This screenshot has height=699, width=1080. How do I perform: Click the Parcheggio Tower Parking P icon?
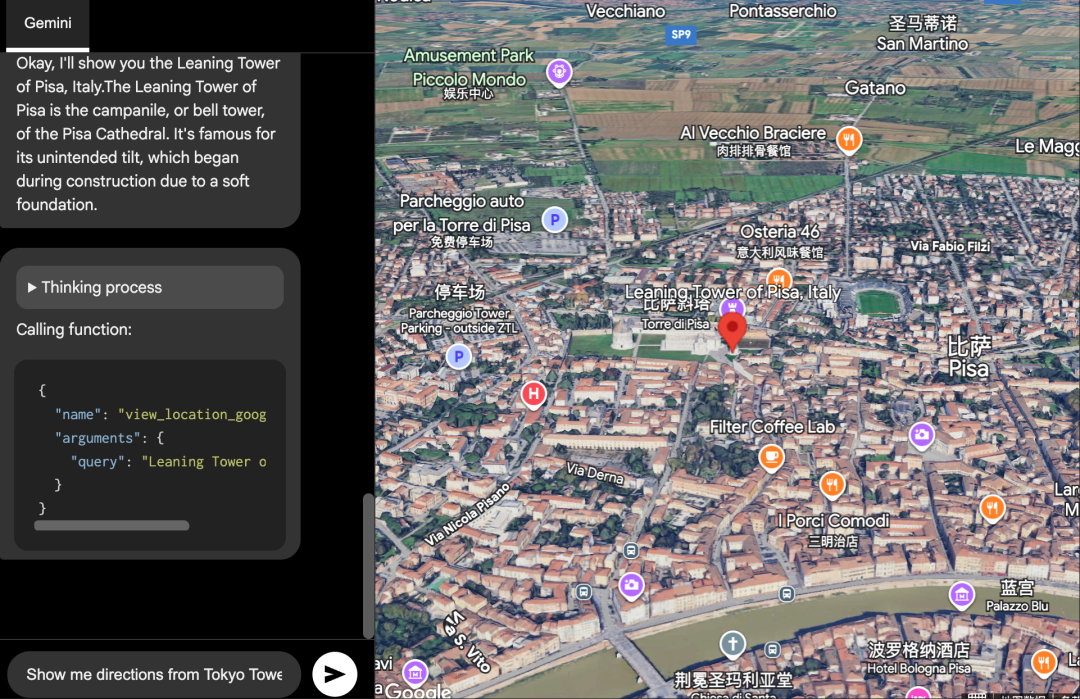[x=458, y=357]
